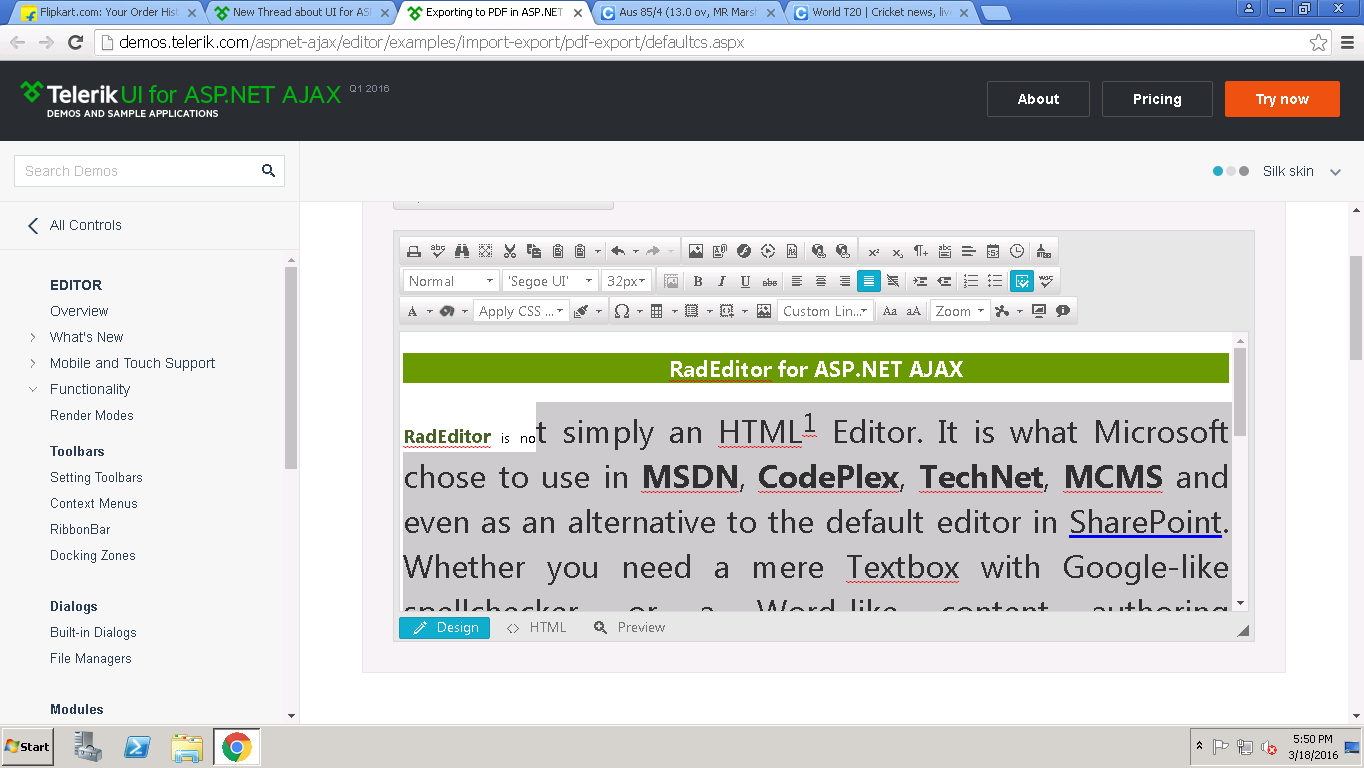
Task: Open the Foreground Color picker (A icon)
Action: point(413,311)
